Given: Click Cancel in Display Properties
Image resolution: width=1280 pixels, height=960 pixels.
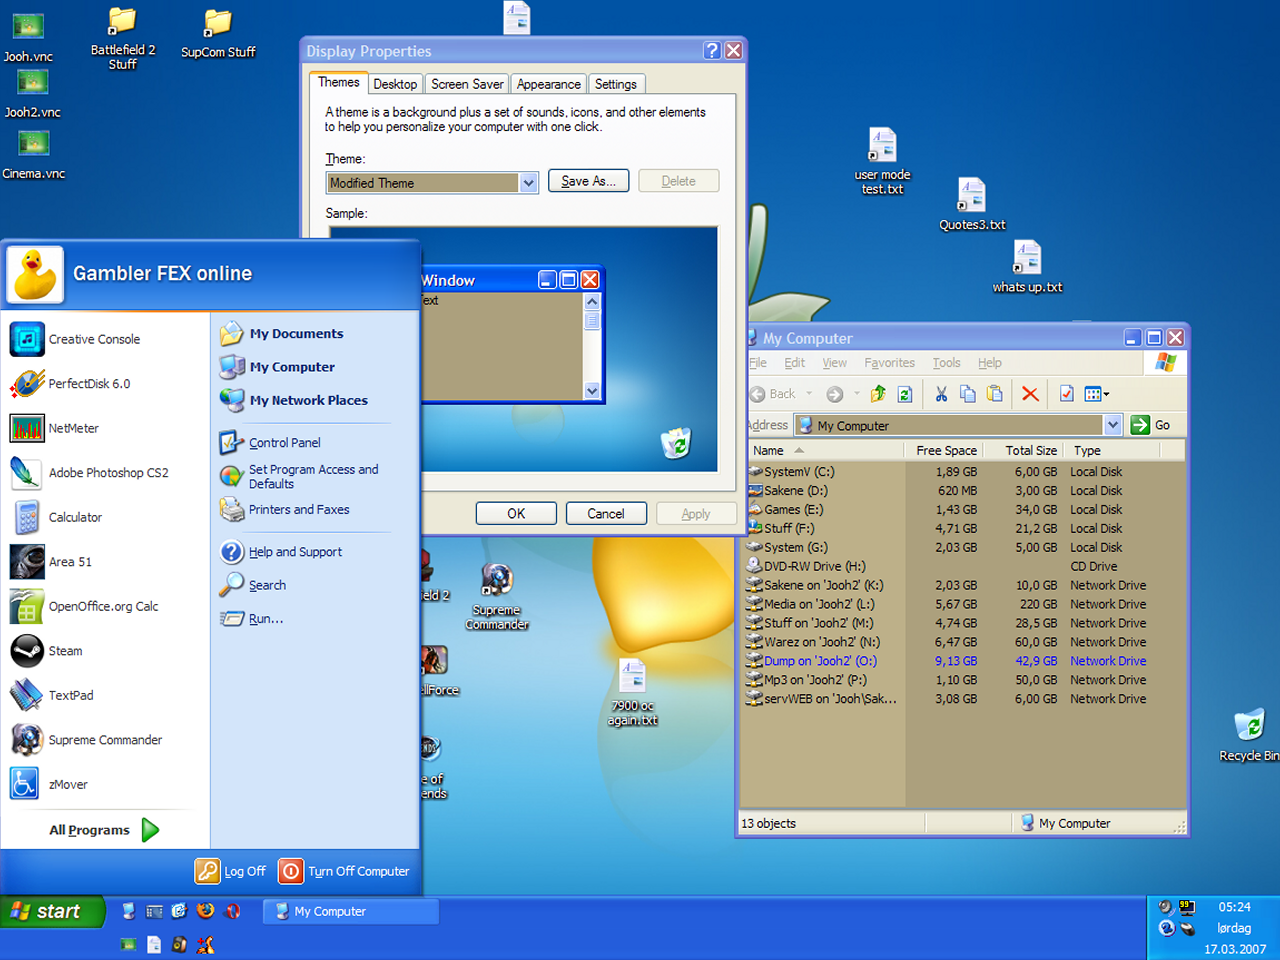Looking at the screenshot, I should [x=606, y=513].
